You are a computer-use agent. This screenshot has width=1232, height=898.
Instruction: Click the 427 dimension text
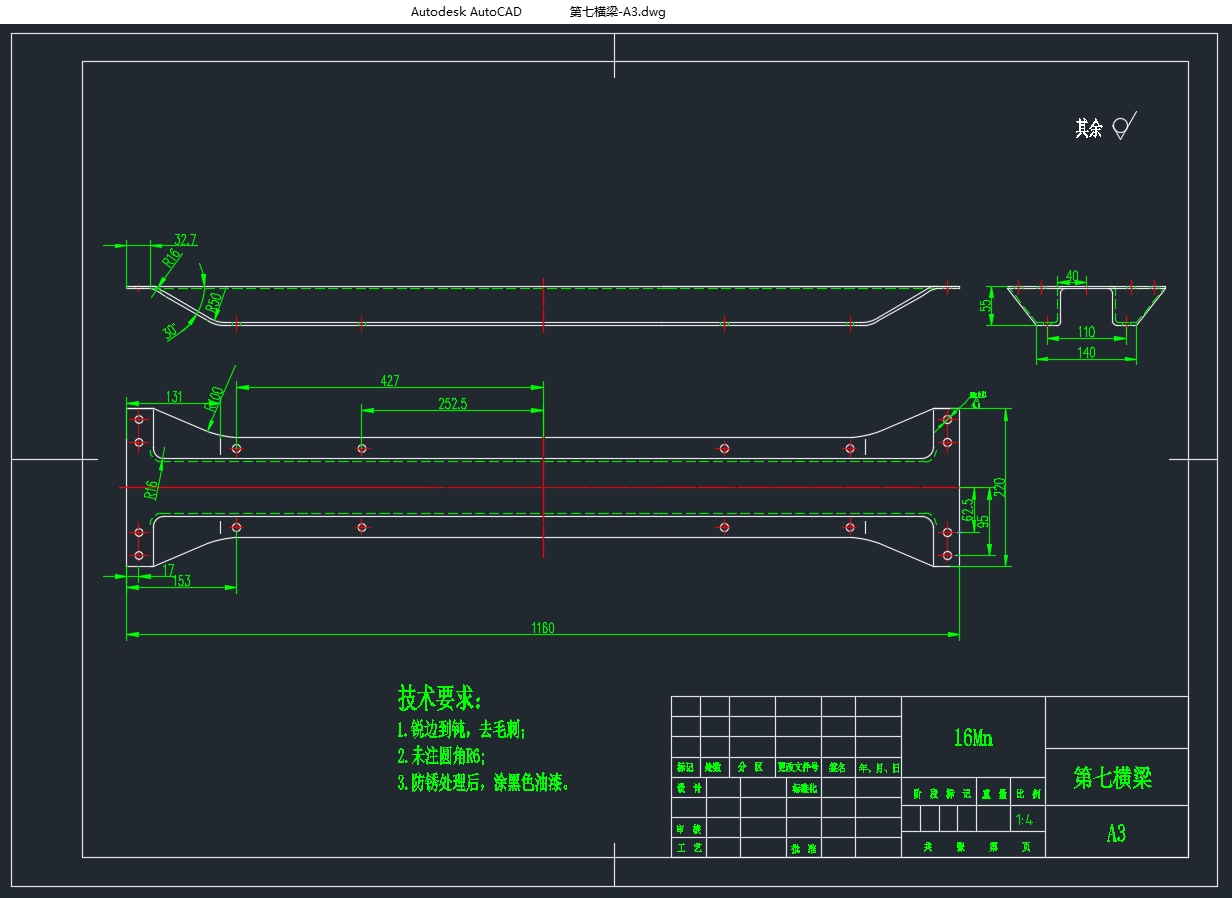pyautogui.click(x=389, y=380)
